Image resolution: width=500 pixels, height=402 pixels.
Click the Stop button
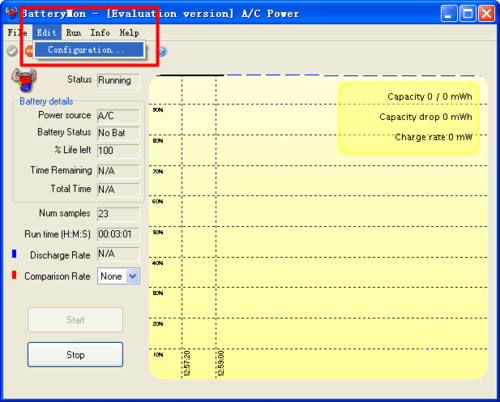coord(75,355)
